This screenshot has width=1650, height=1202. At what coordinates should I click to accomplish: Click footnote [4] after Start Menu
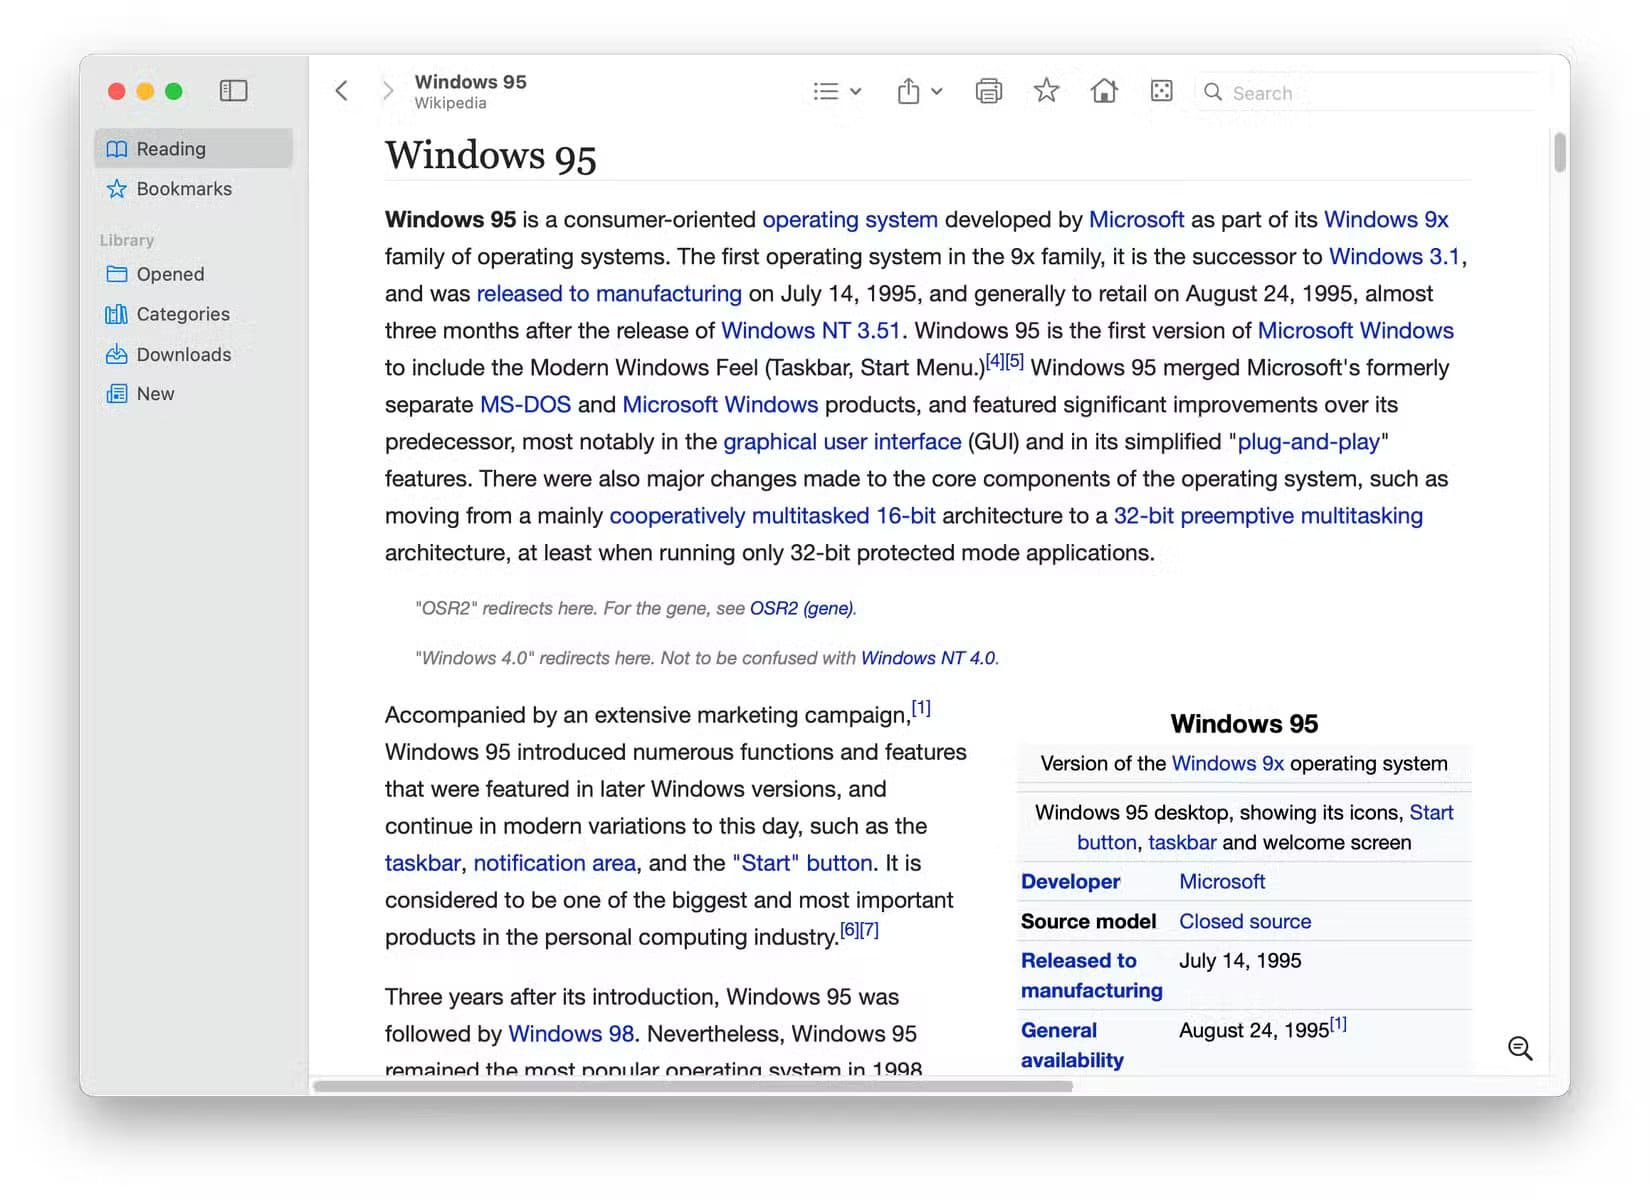click(x=995, y=361)
